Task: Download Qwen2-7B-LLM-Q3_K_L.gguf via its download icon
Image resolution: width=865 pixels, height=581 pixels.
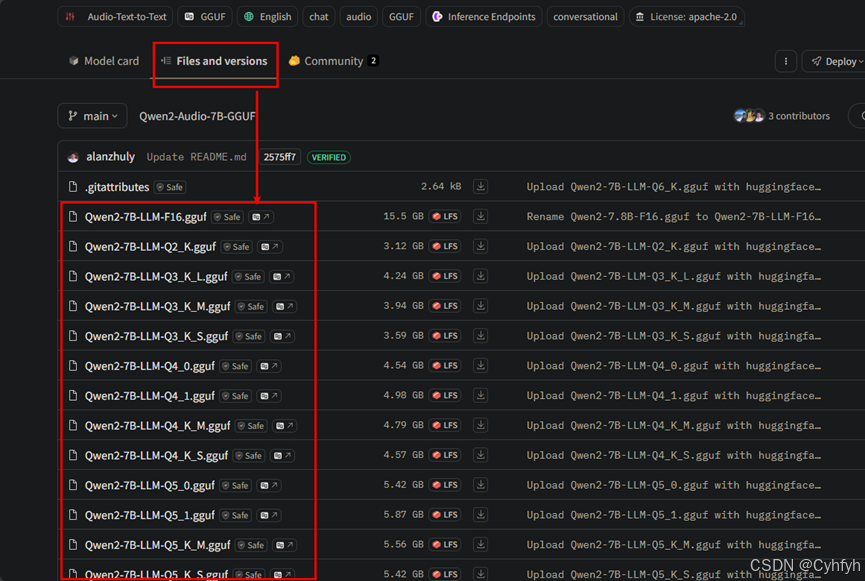Action: (x=480, y=276)
